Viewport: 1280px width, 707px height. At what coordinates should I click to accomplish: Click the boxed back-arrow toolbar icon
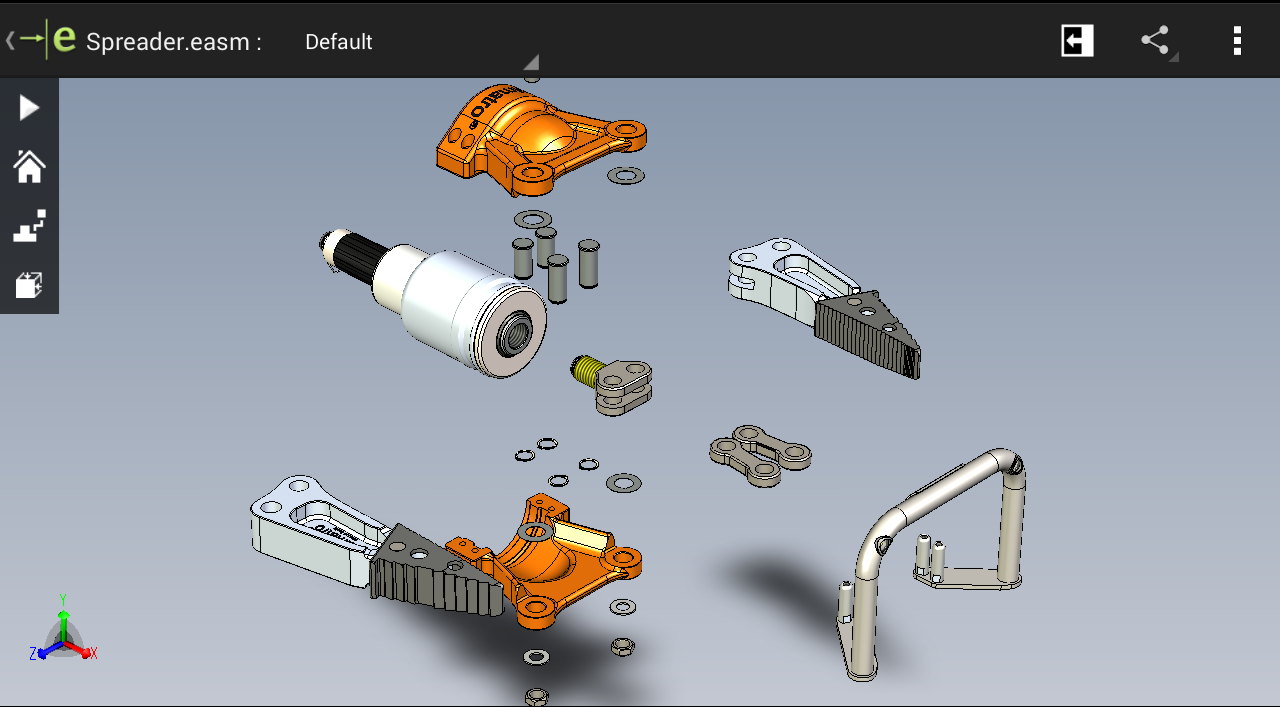[x=1076, y=40]
